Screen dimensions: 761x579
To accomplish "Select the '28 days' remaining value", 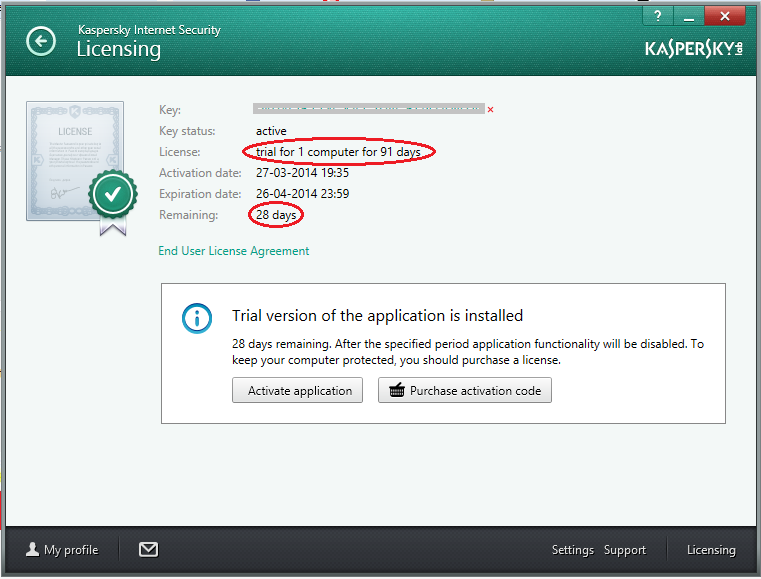I will pos(276,215).
